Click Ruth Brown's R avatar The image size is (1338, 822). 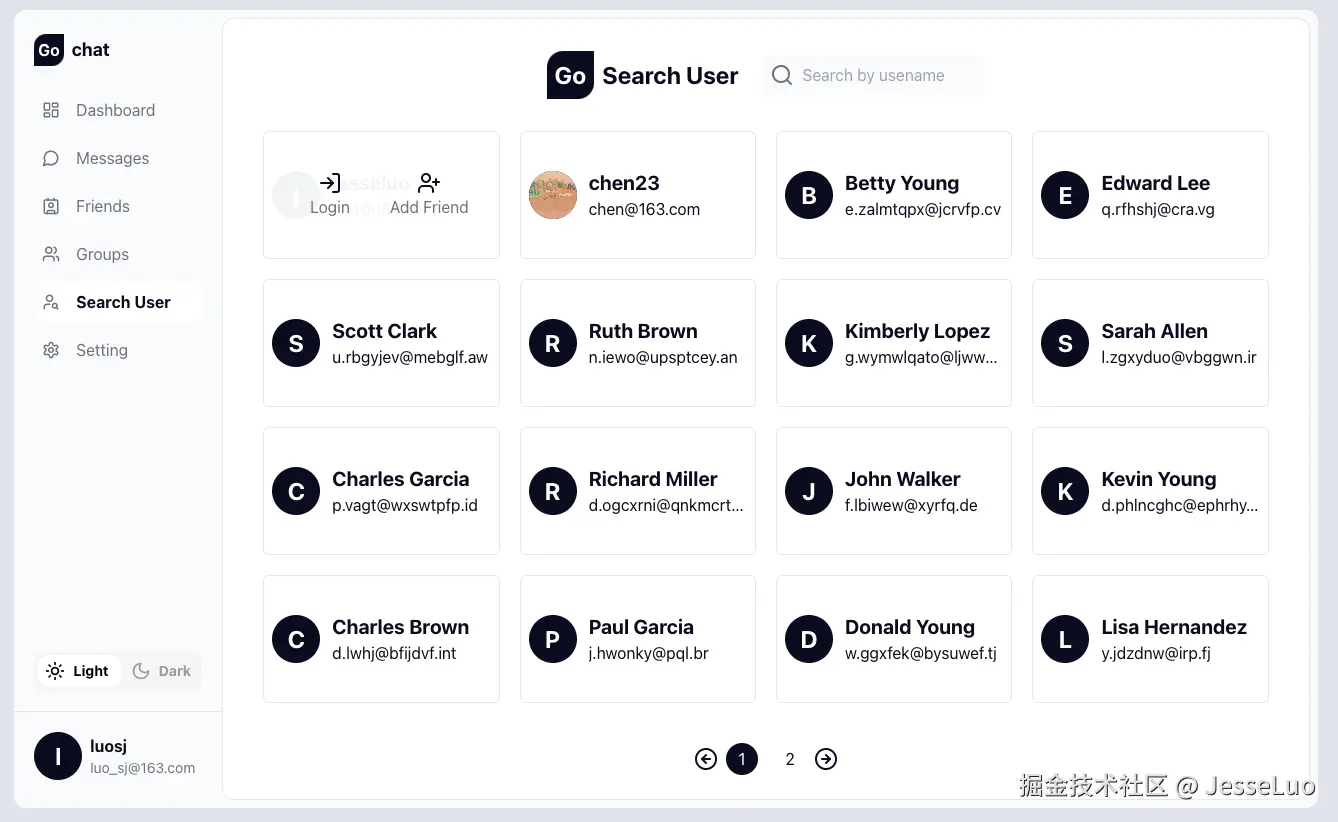coord(553,343)
